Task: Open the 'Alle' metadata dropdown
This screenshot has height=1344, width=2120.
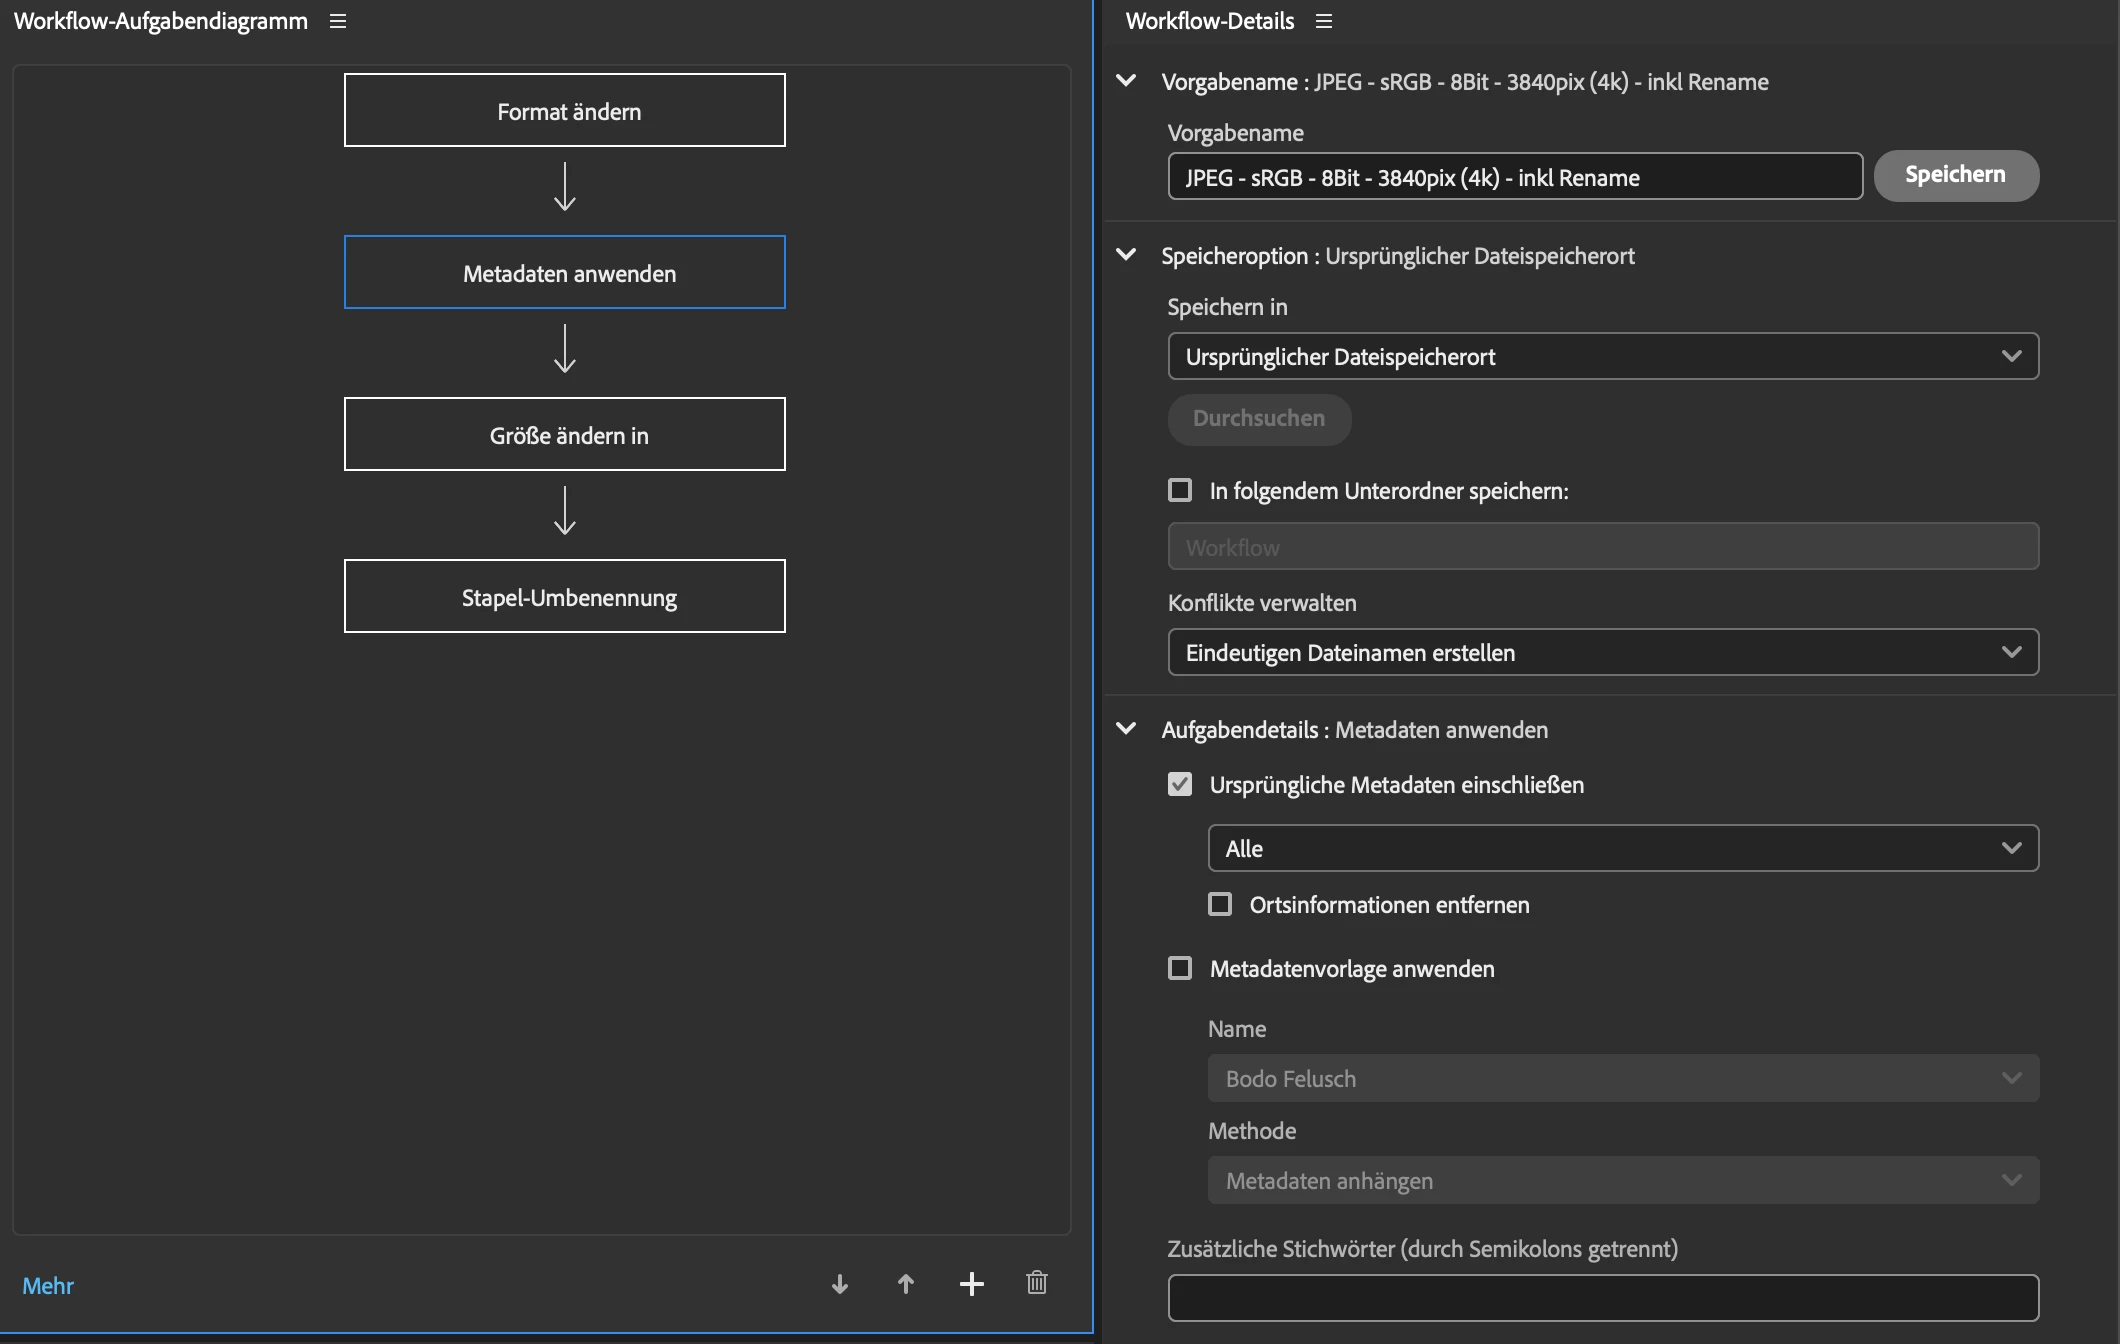Action: coord(1623,848)
